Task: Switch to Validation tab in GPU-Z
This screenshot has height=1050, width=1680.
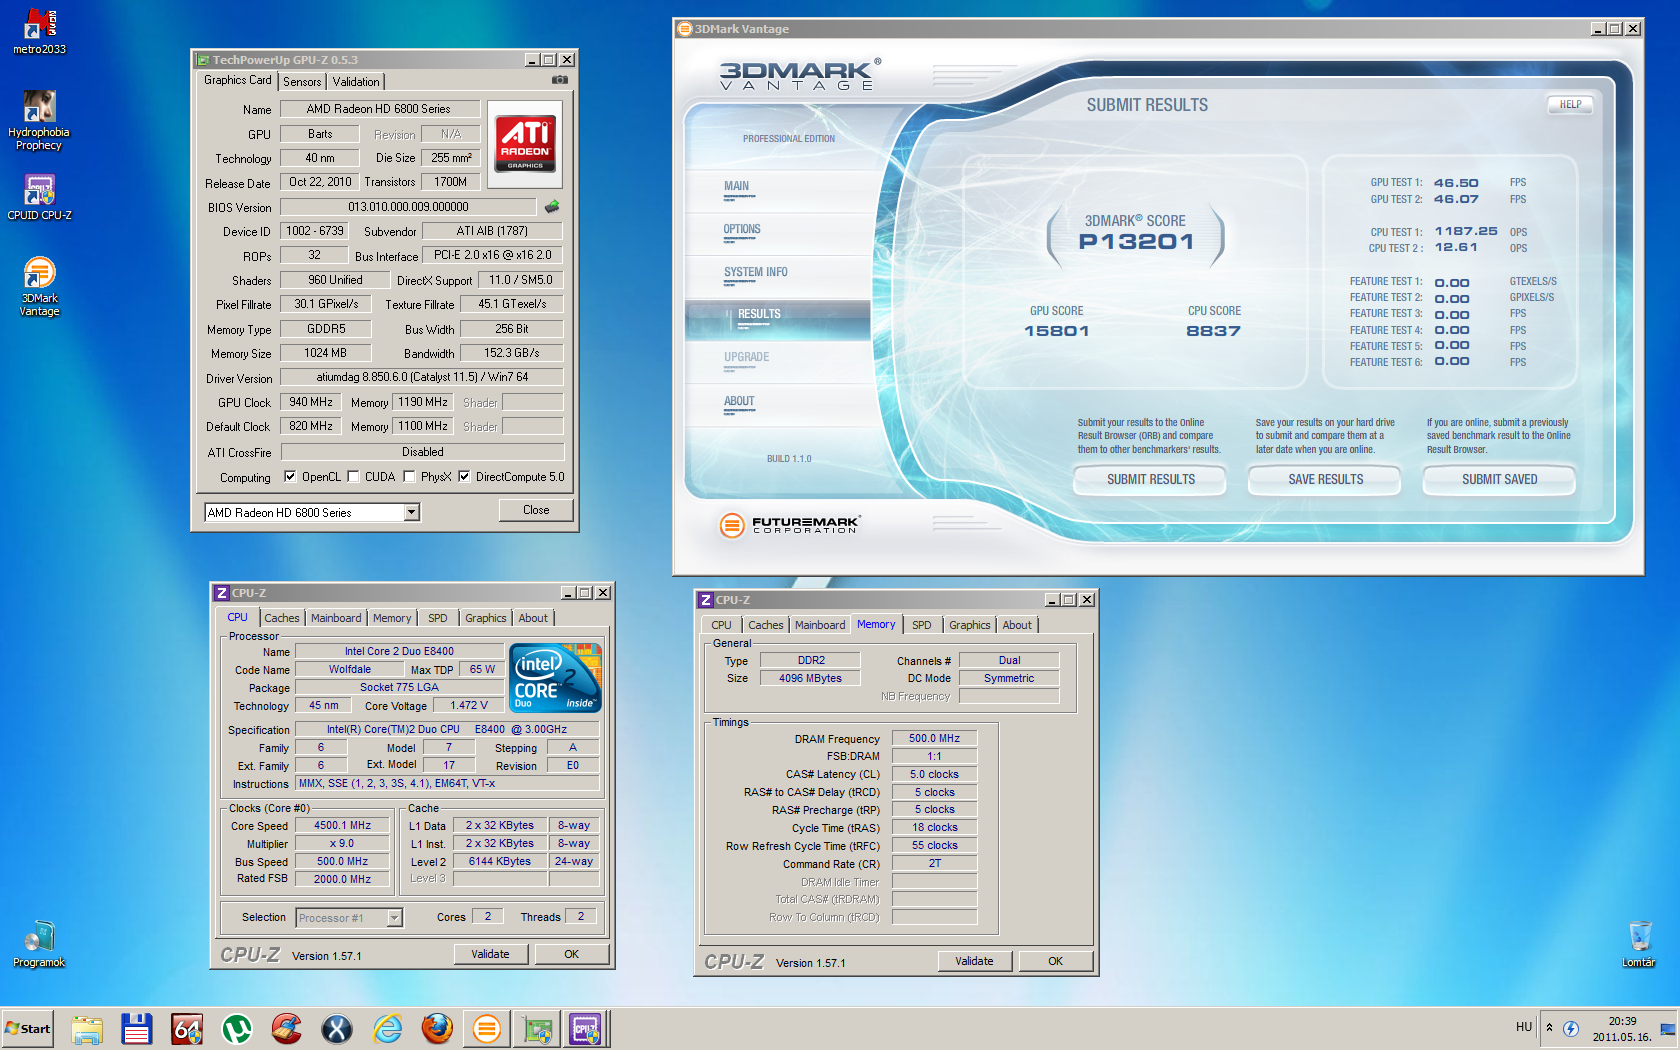Action: [356, 82]
